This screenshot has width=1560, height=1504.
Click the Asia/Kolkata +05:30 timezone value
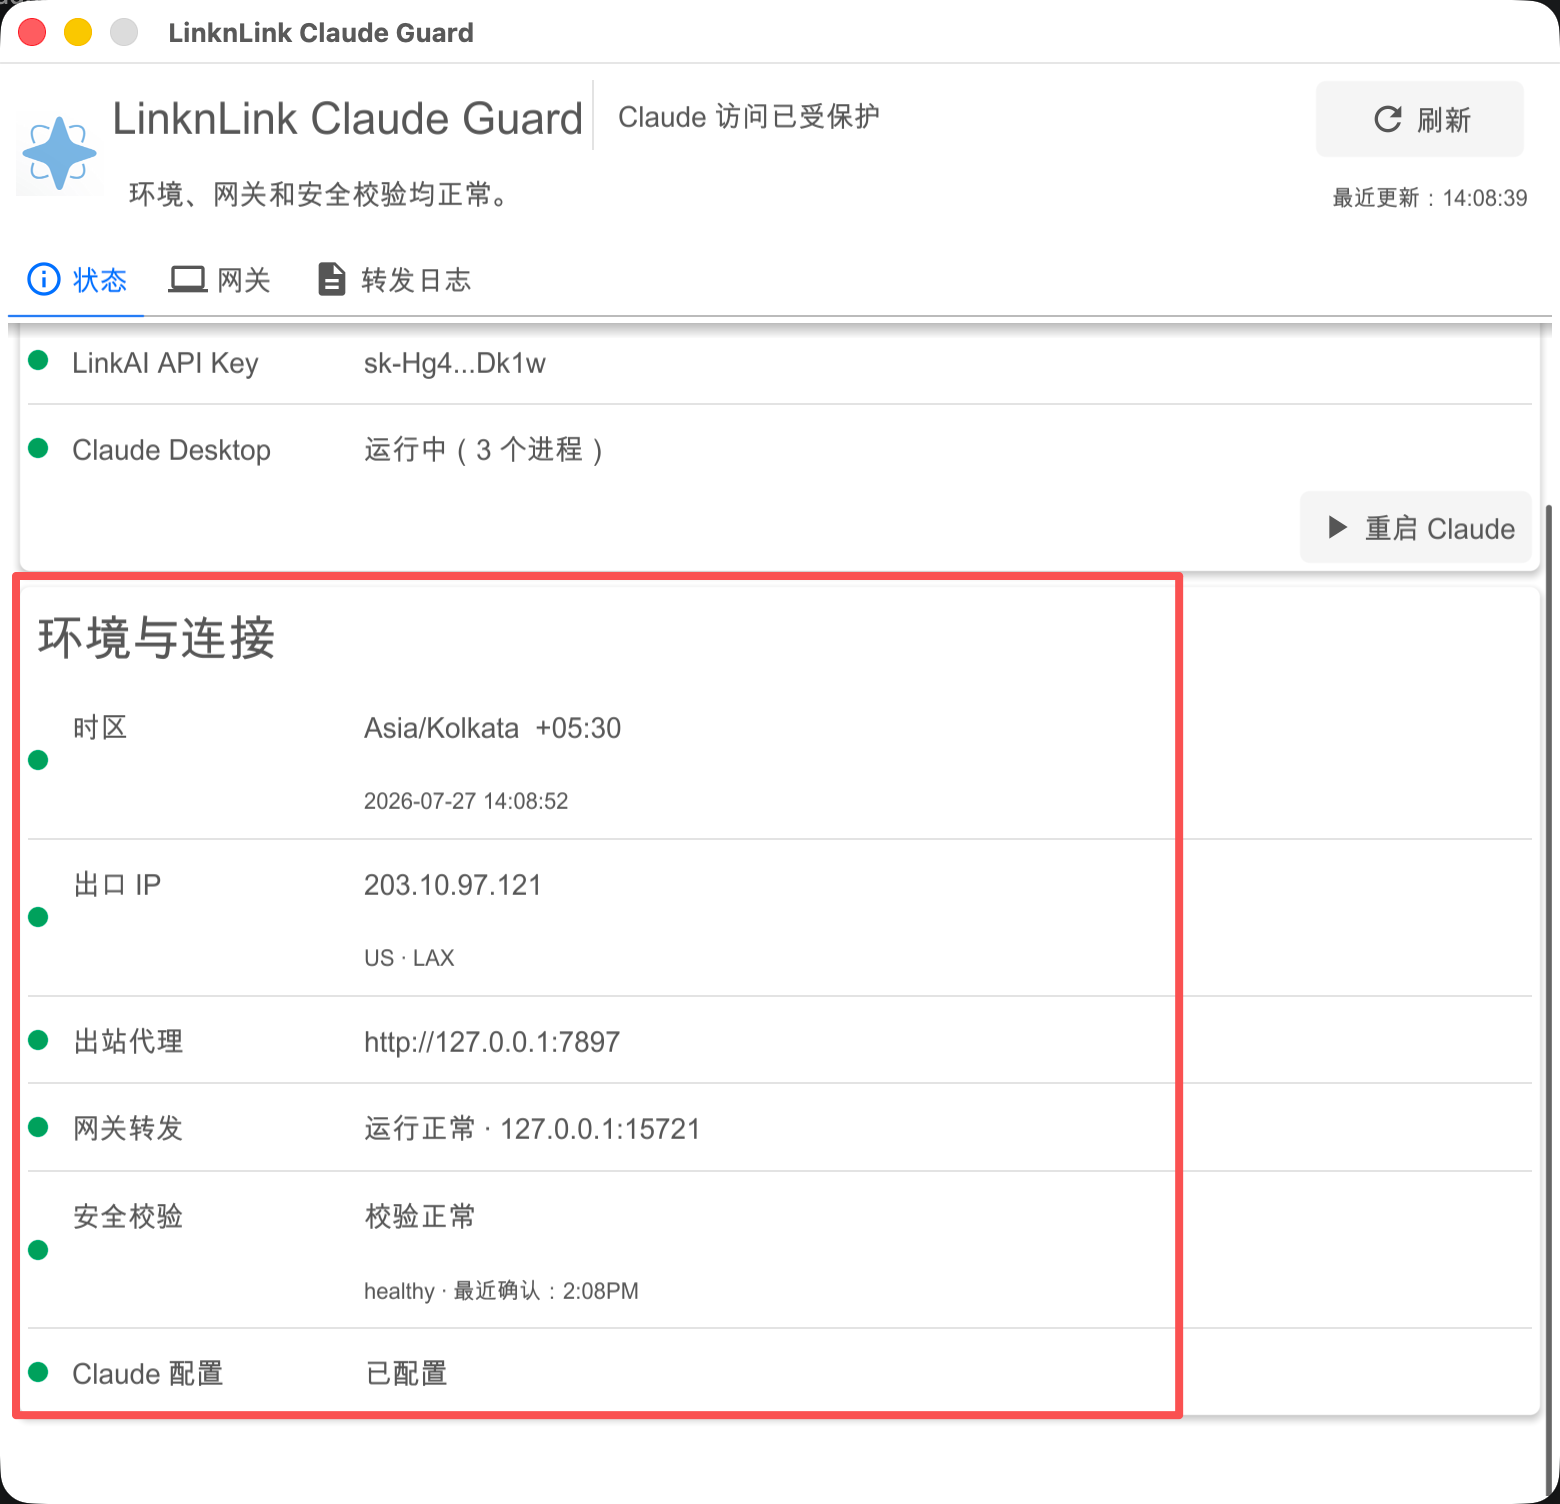click(x=492, y=728)
